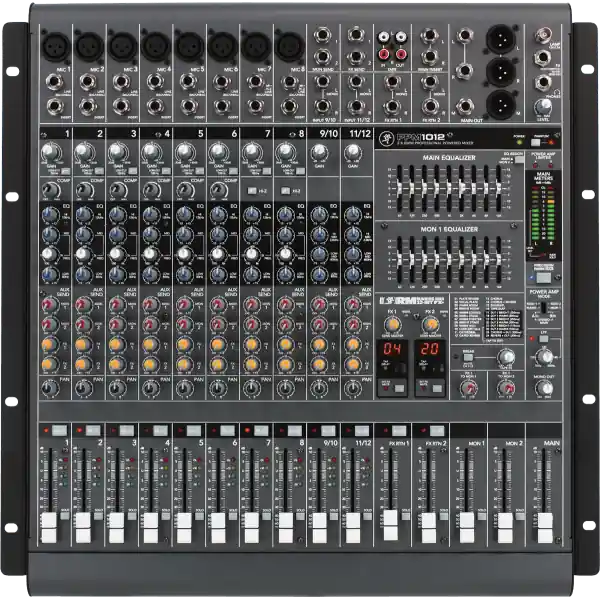The height and width of the screenshot is (600, 600).
Task: Click the Input 9/10 left jack
Action: click(322, 81)
